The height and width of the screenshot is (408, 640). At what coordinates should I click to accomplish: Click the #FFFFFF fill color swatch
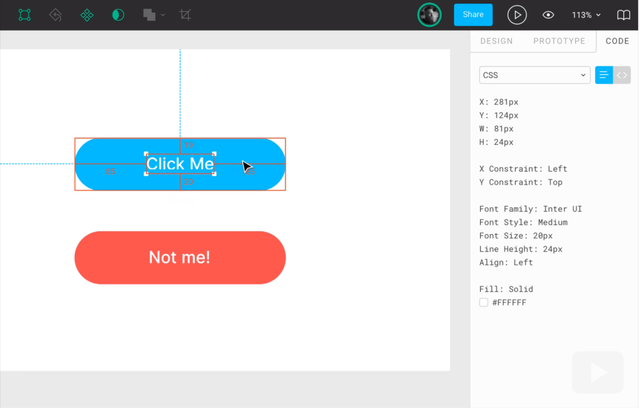click(484, 302)
